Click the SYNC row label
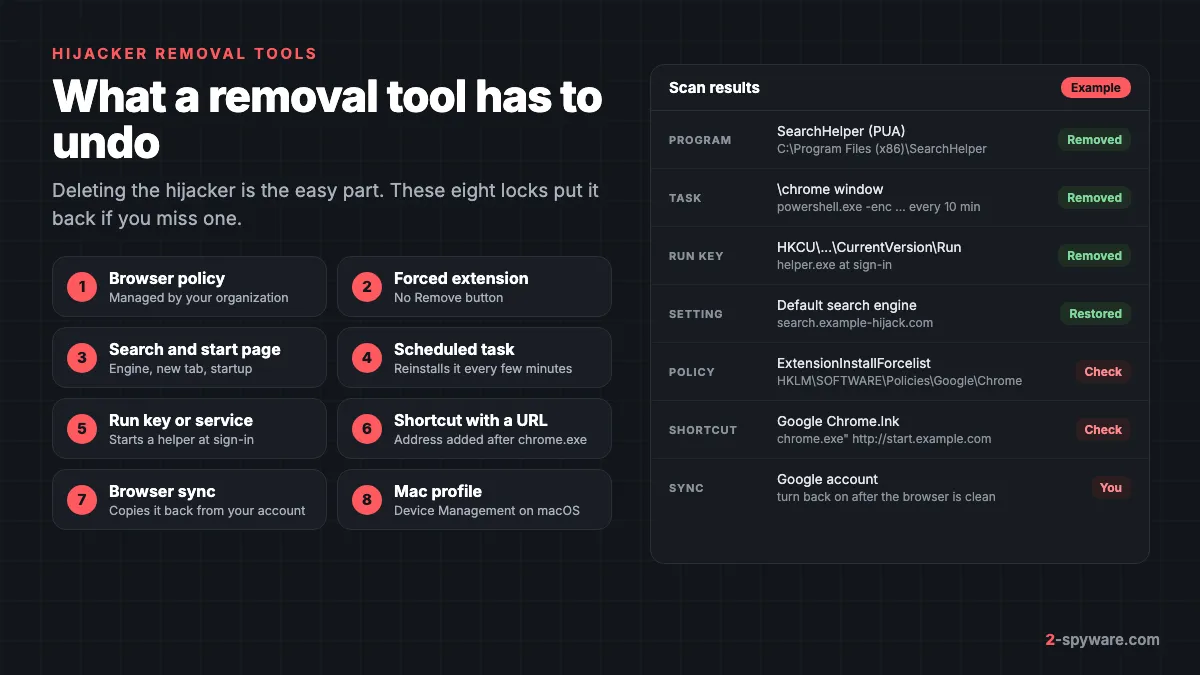1200x675 pixels. [686, 488]
